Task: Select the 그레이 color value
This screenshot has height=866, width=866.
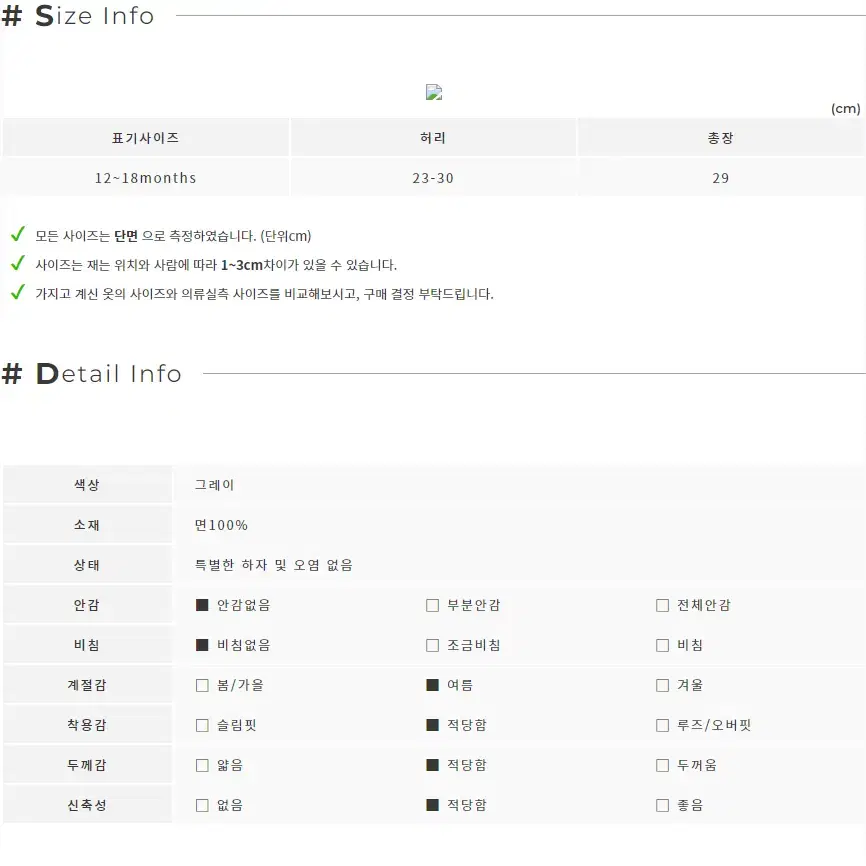Action: [x=214, y=485]
